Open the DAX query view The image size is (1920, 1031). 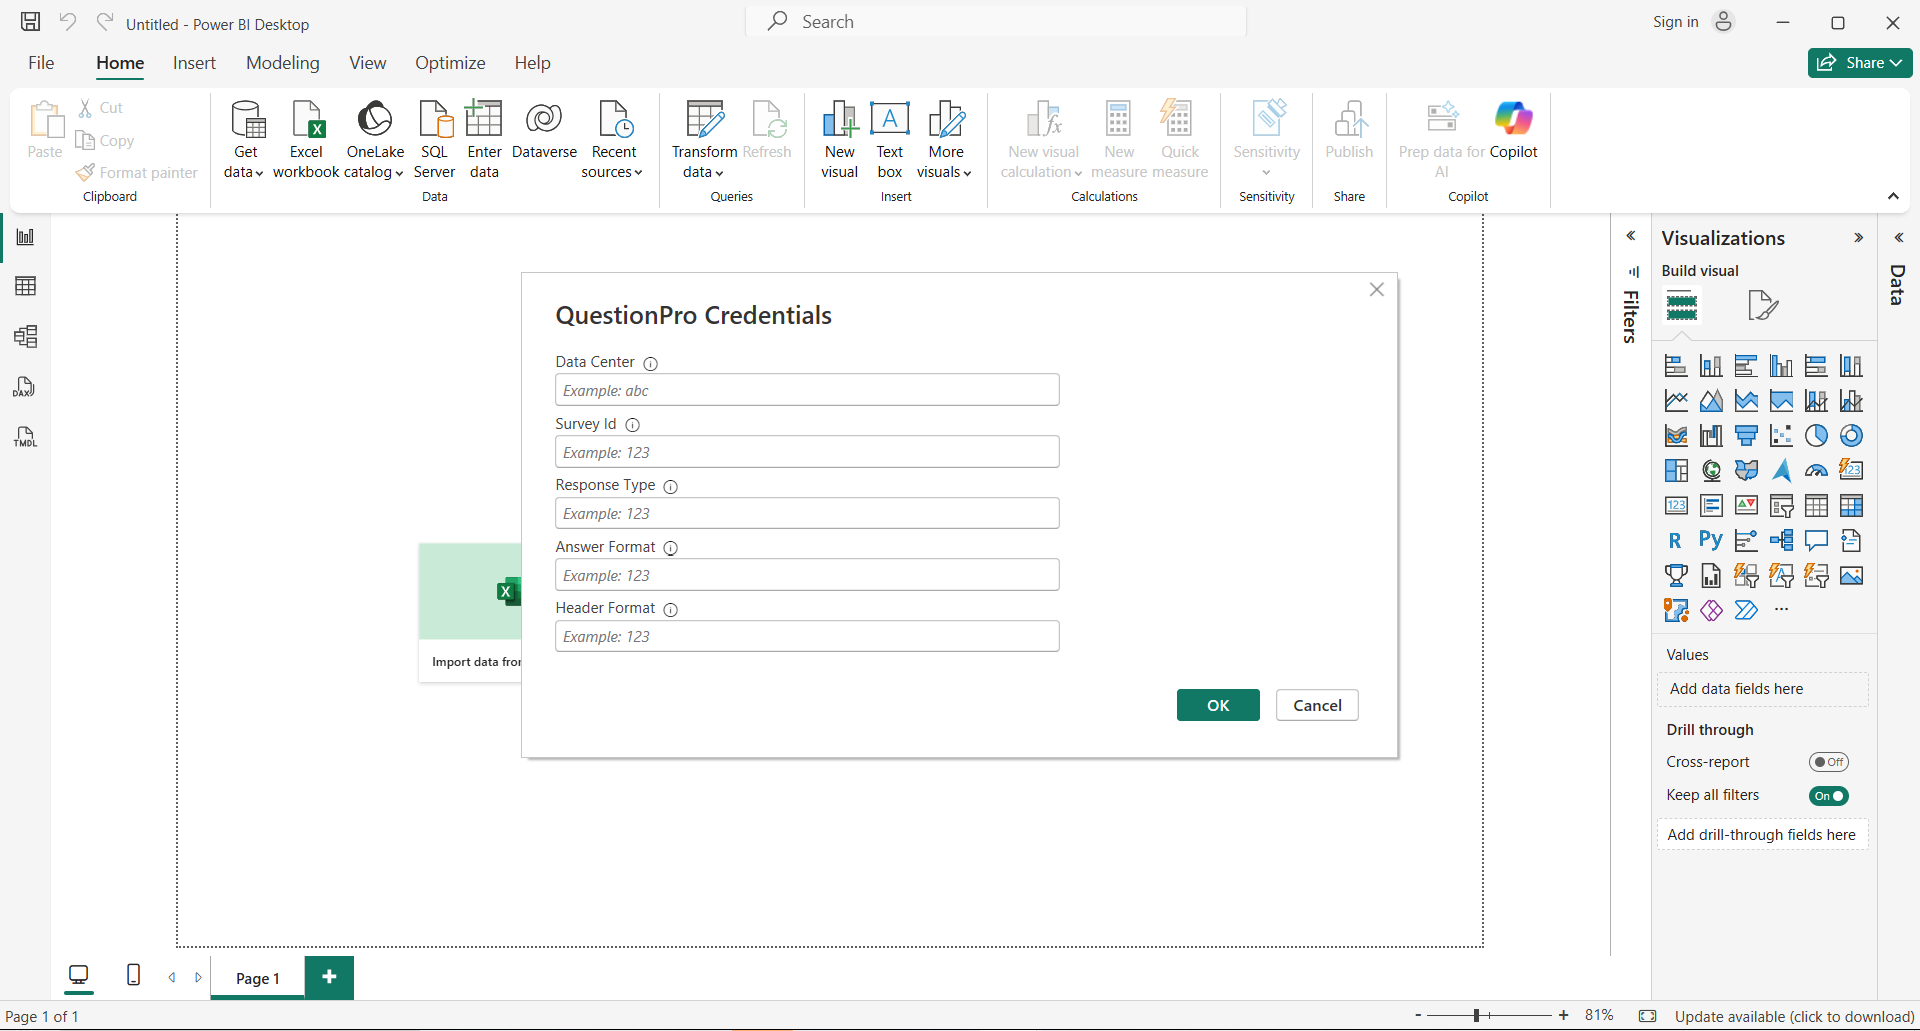[25, 387]
